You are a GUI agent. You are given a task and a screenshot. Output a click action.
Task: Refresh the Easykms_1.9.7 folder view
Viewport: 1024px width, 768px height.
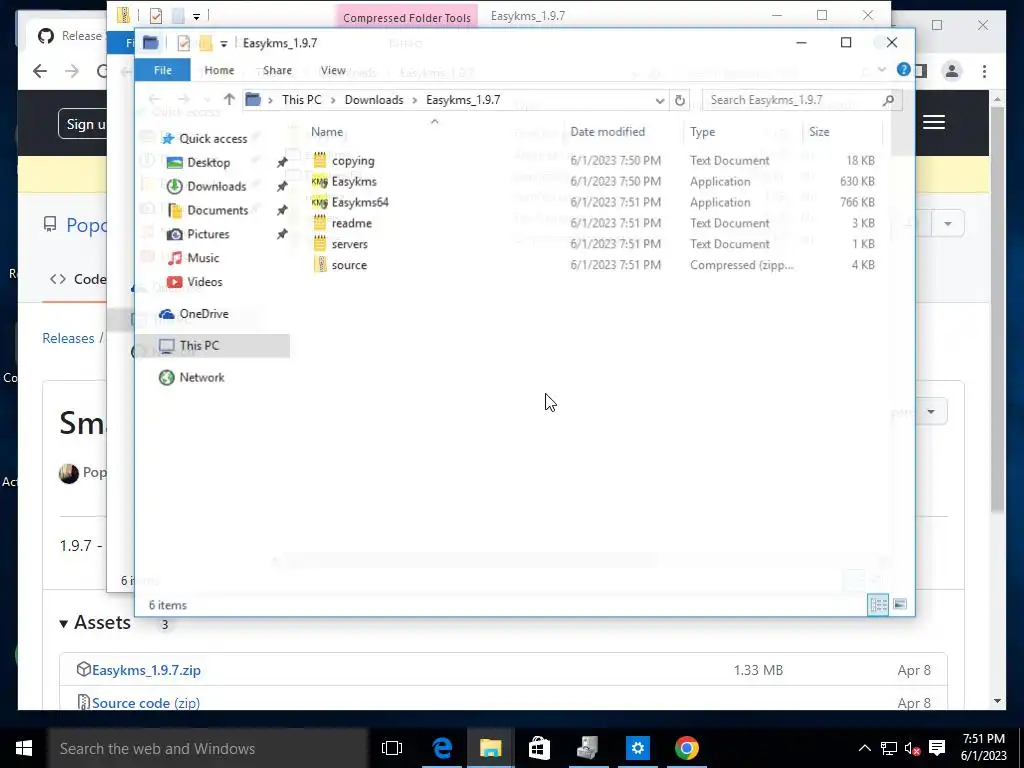(680, 101)
